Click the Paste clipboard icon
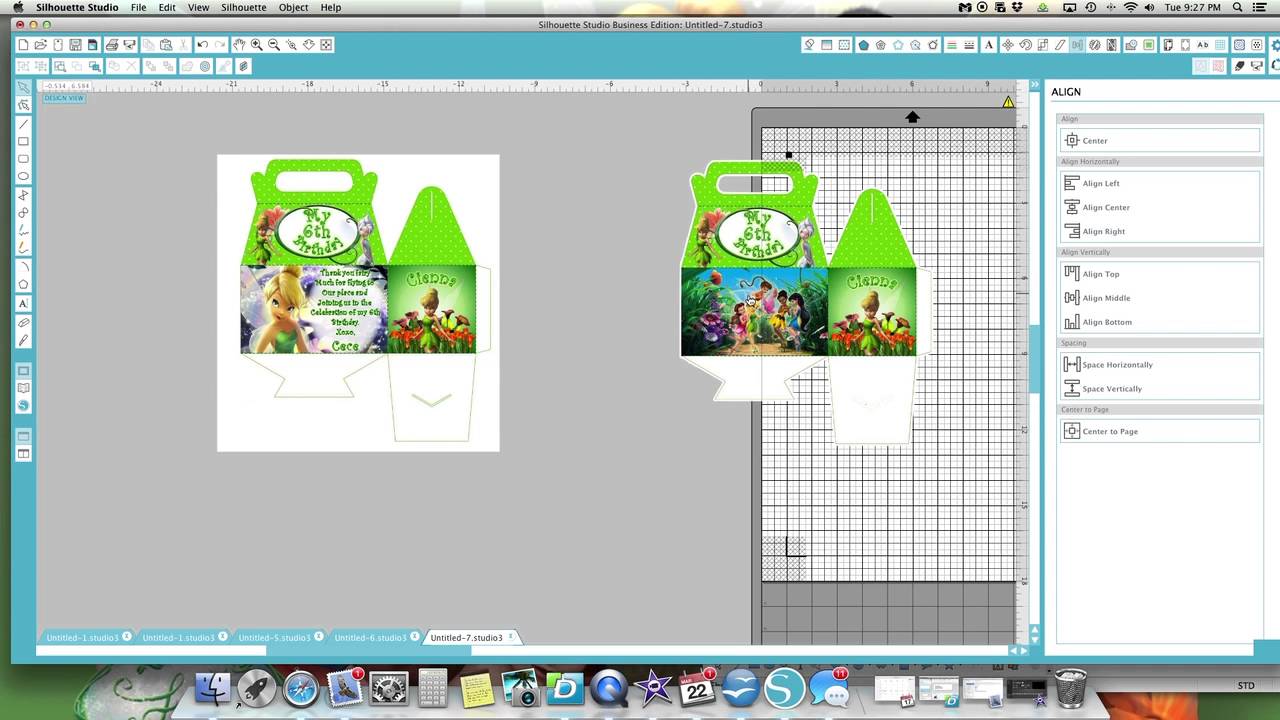 (166, 45)
